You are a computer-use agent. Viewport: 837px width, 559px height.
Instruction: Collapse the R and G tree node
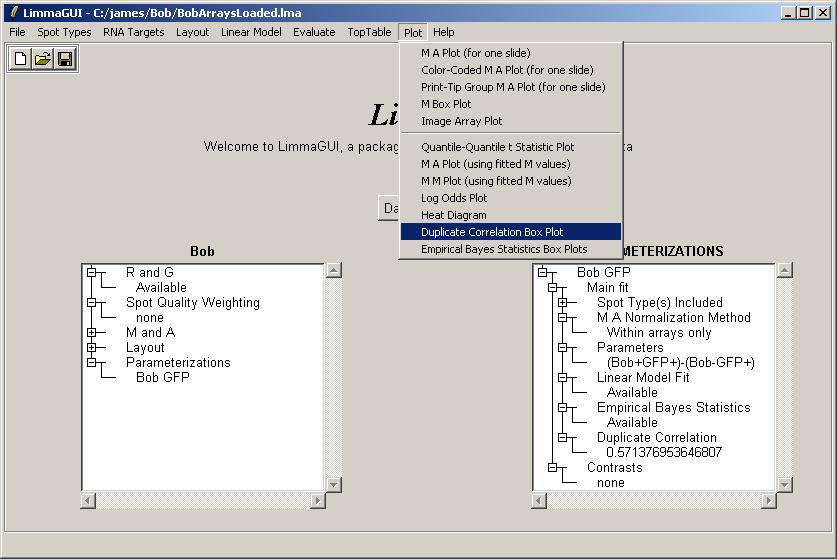pyautogui.click(x=91, y=272)
